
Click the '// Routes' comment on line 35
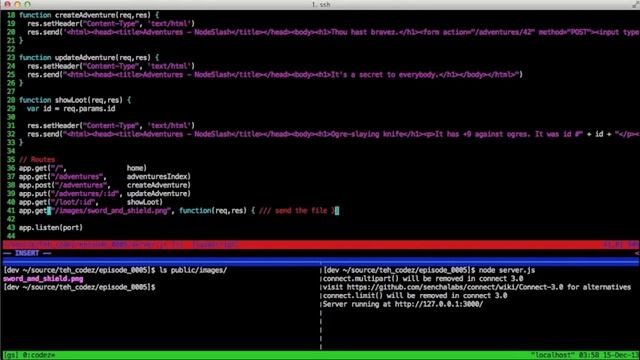(x=37, y=160)
